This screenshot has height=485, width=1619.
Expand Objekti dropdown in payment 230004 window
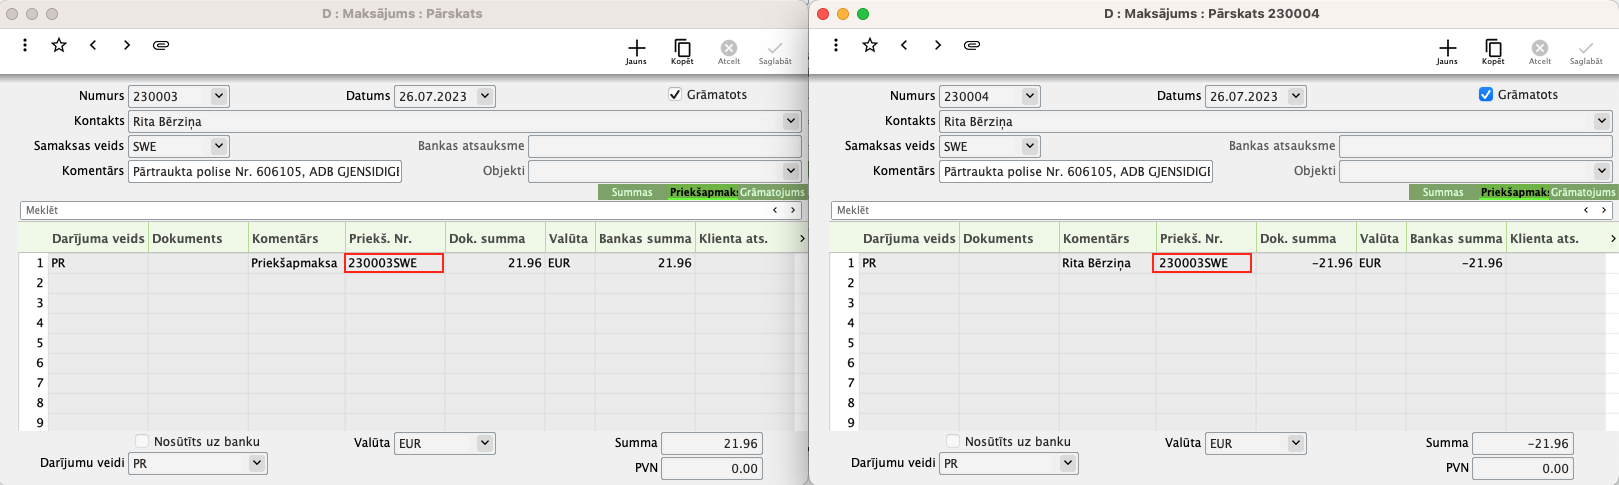(x=1602, y=171)
